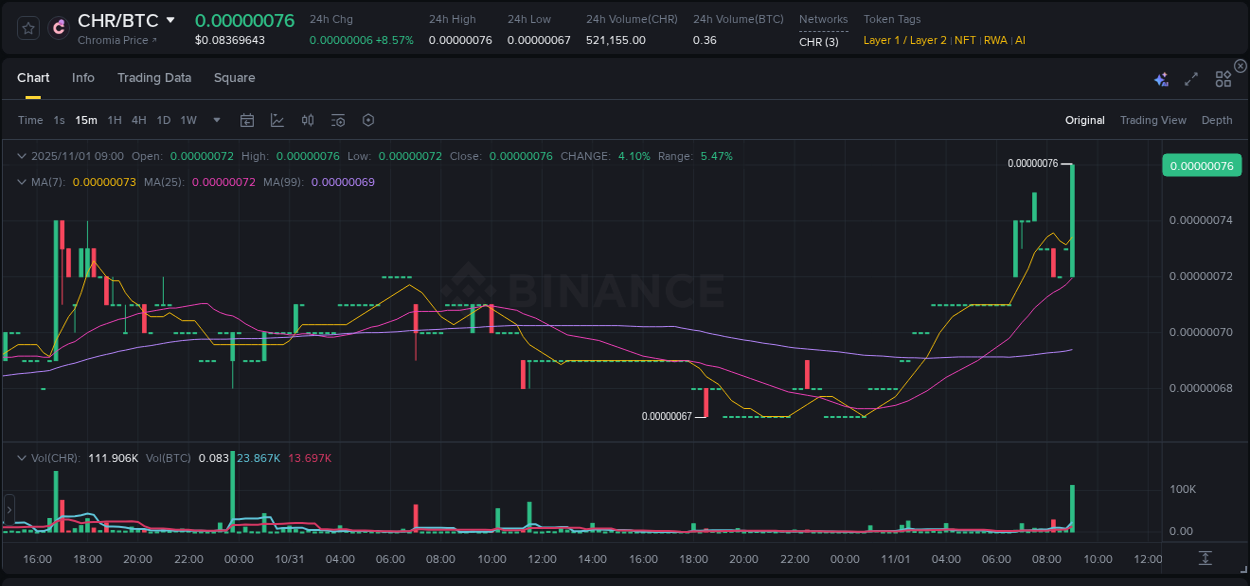1250x586 pixels.
Task: Open the Info tab
Action: pyautogui.click(x=83, y=78)
